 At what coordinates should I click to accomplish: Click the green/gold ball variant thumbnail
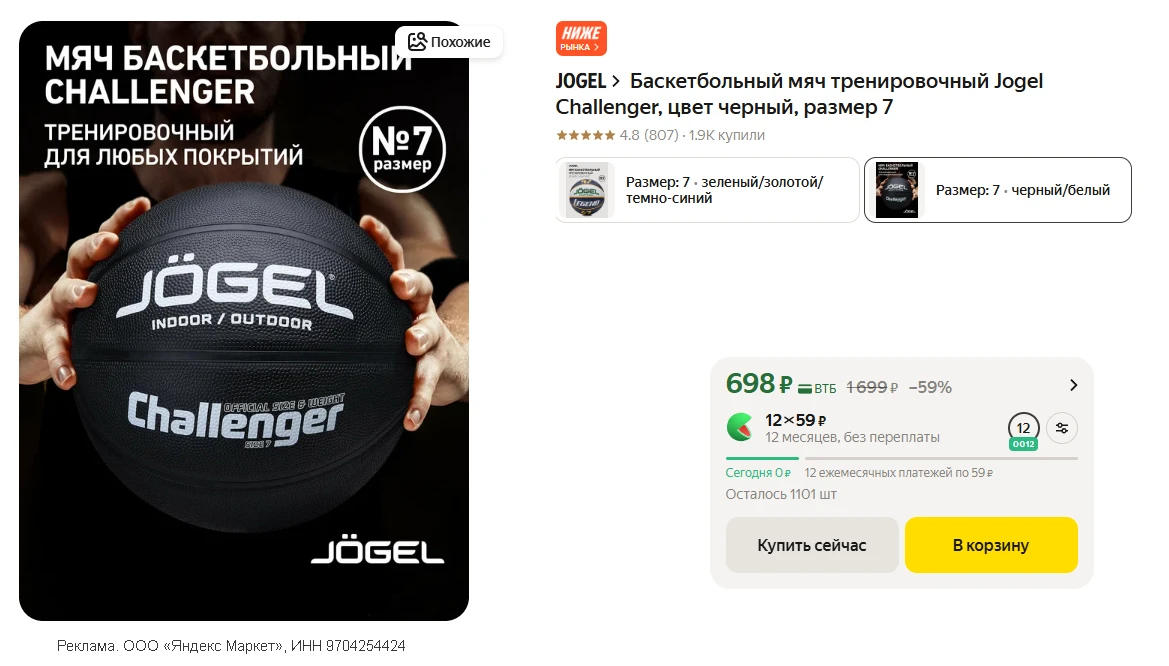pyautogui.click(x=587, y=190)
